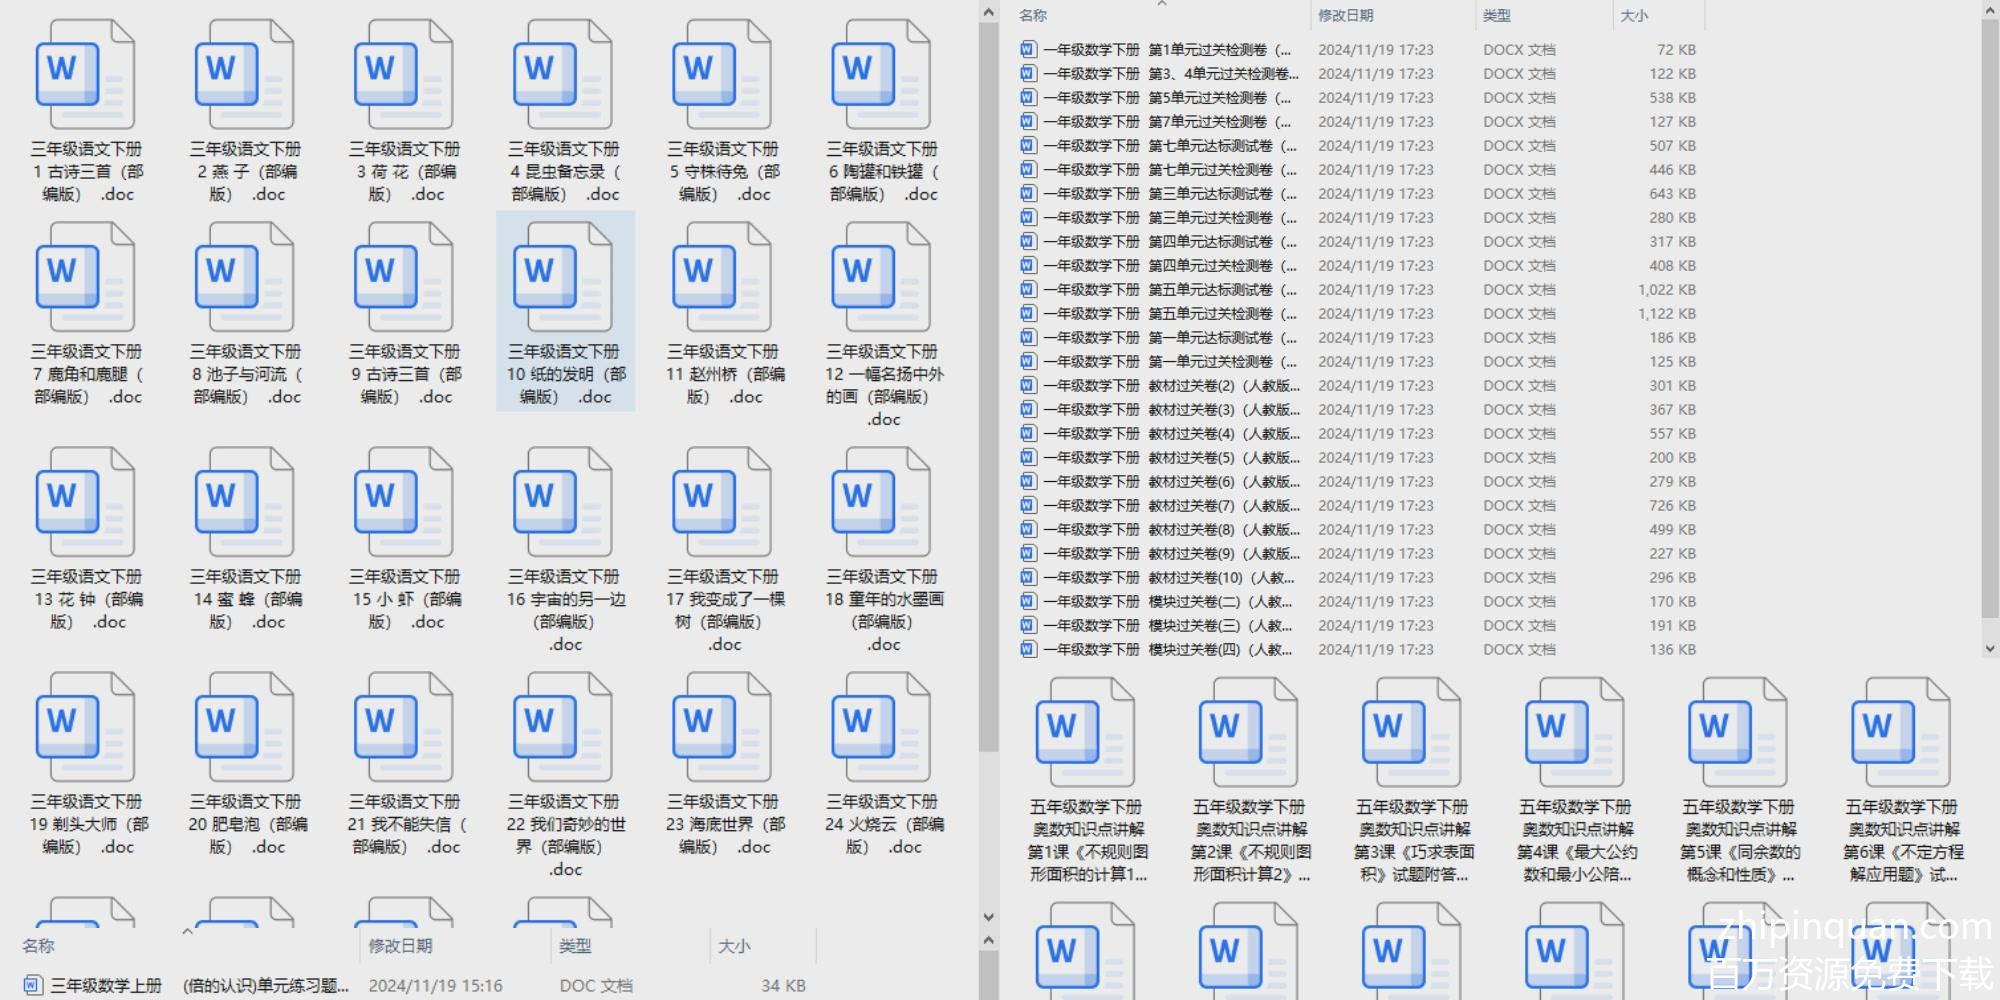
Task: Click the 1,122 KB size cell
Action: pos(1667,313)
